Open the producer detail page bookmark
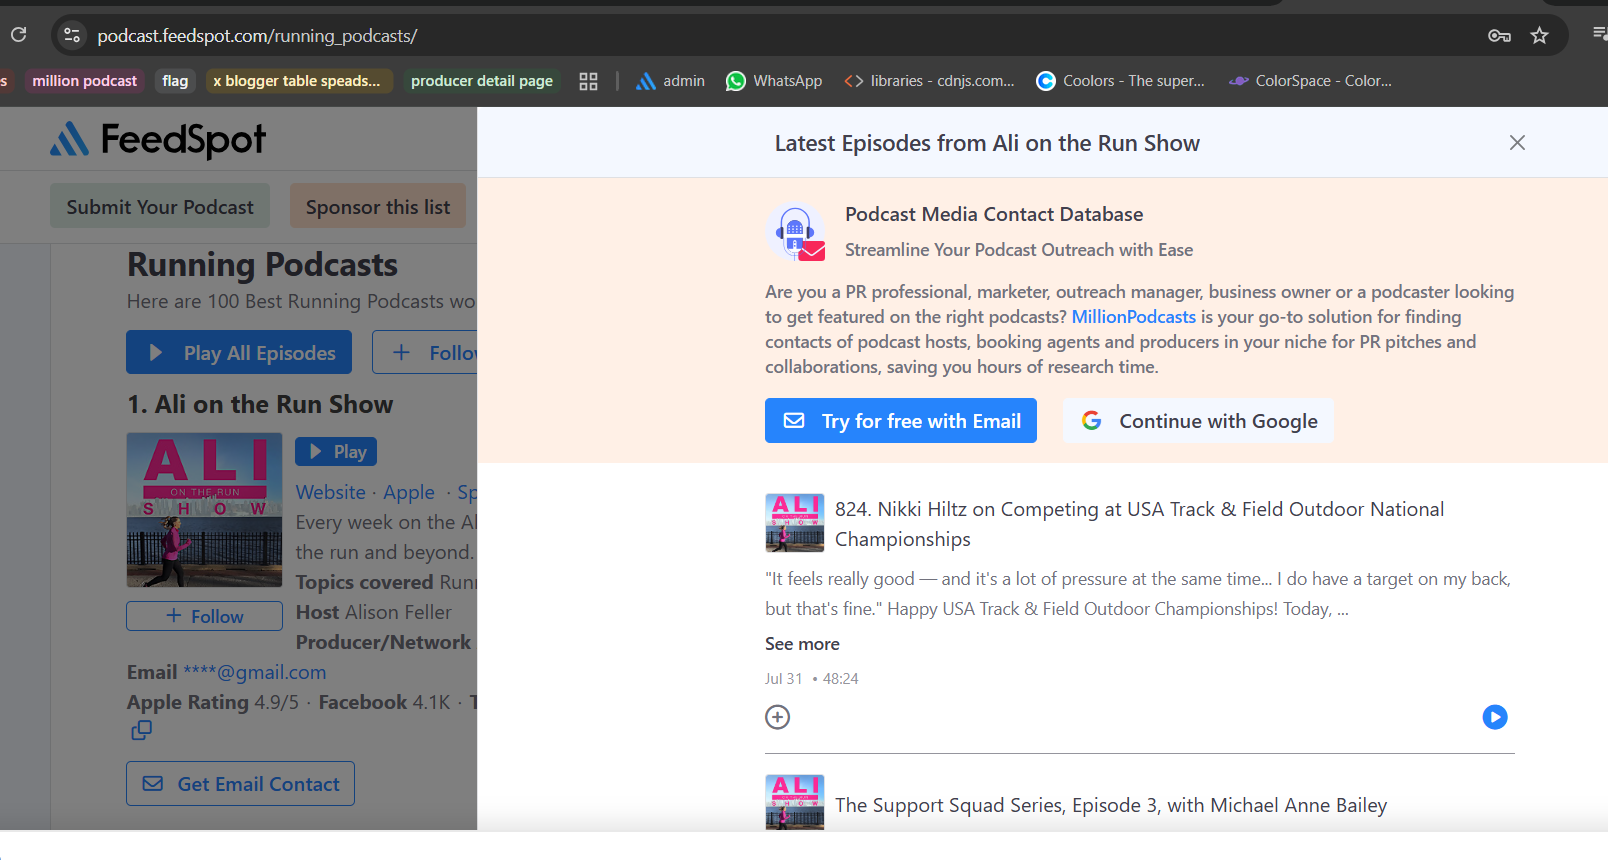Image resolution: width=1608 pixels, height=860 pixels. pos(481,81)
